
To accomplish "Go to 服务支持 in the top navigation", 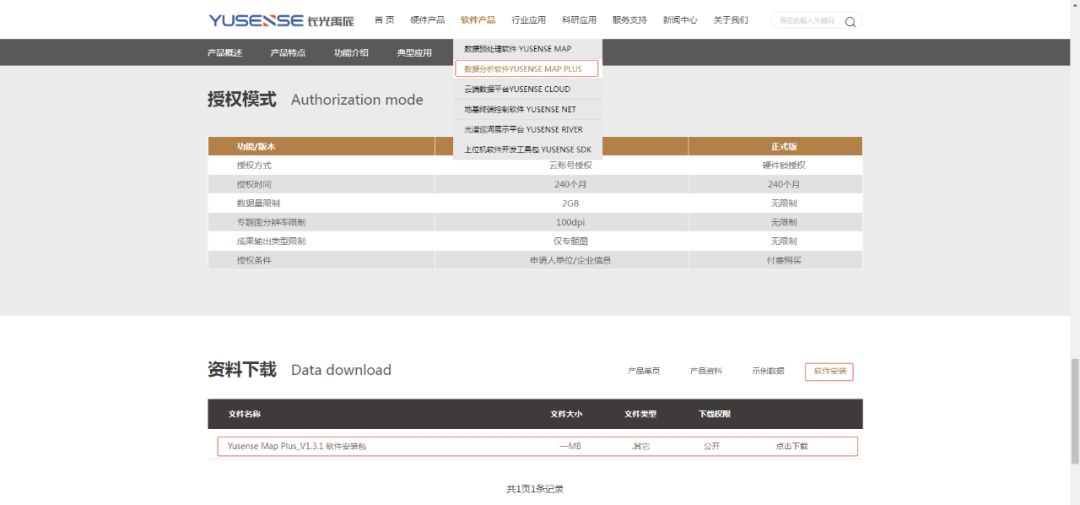I will point(630,20).
